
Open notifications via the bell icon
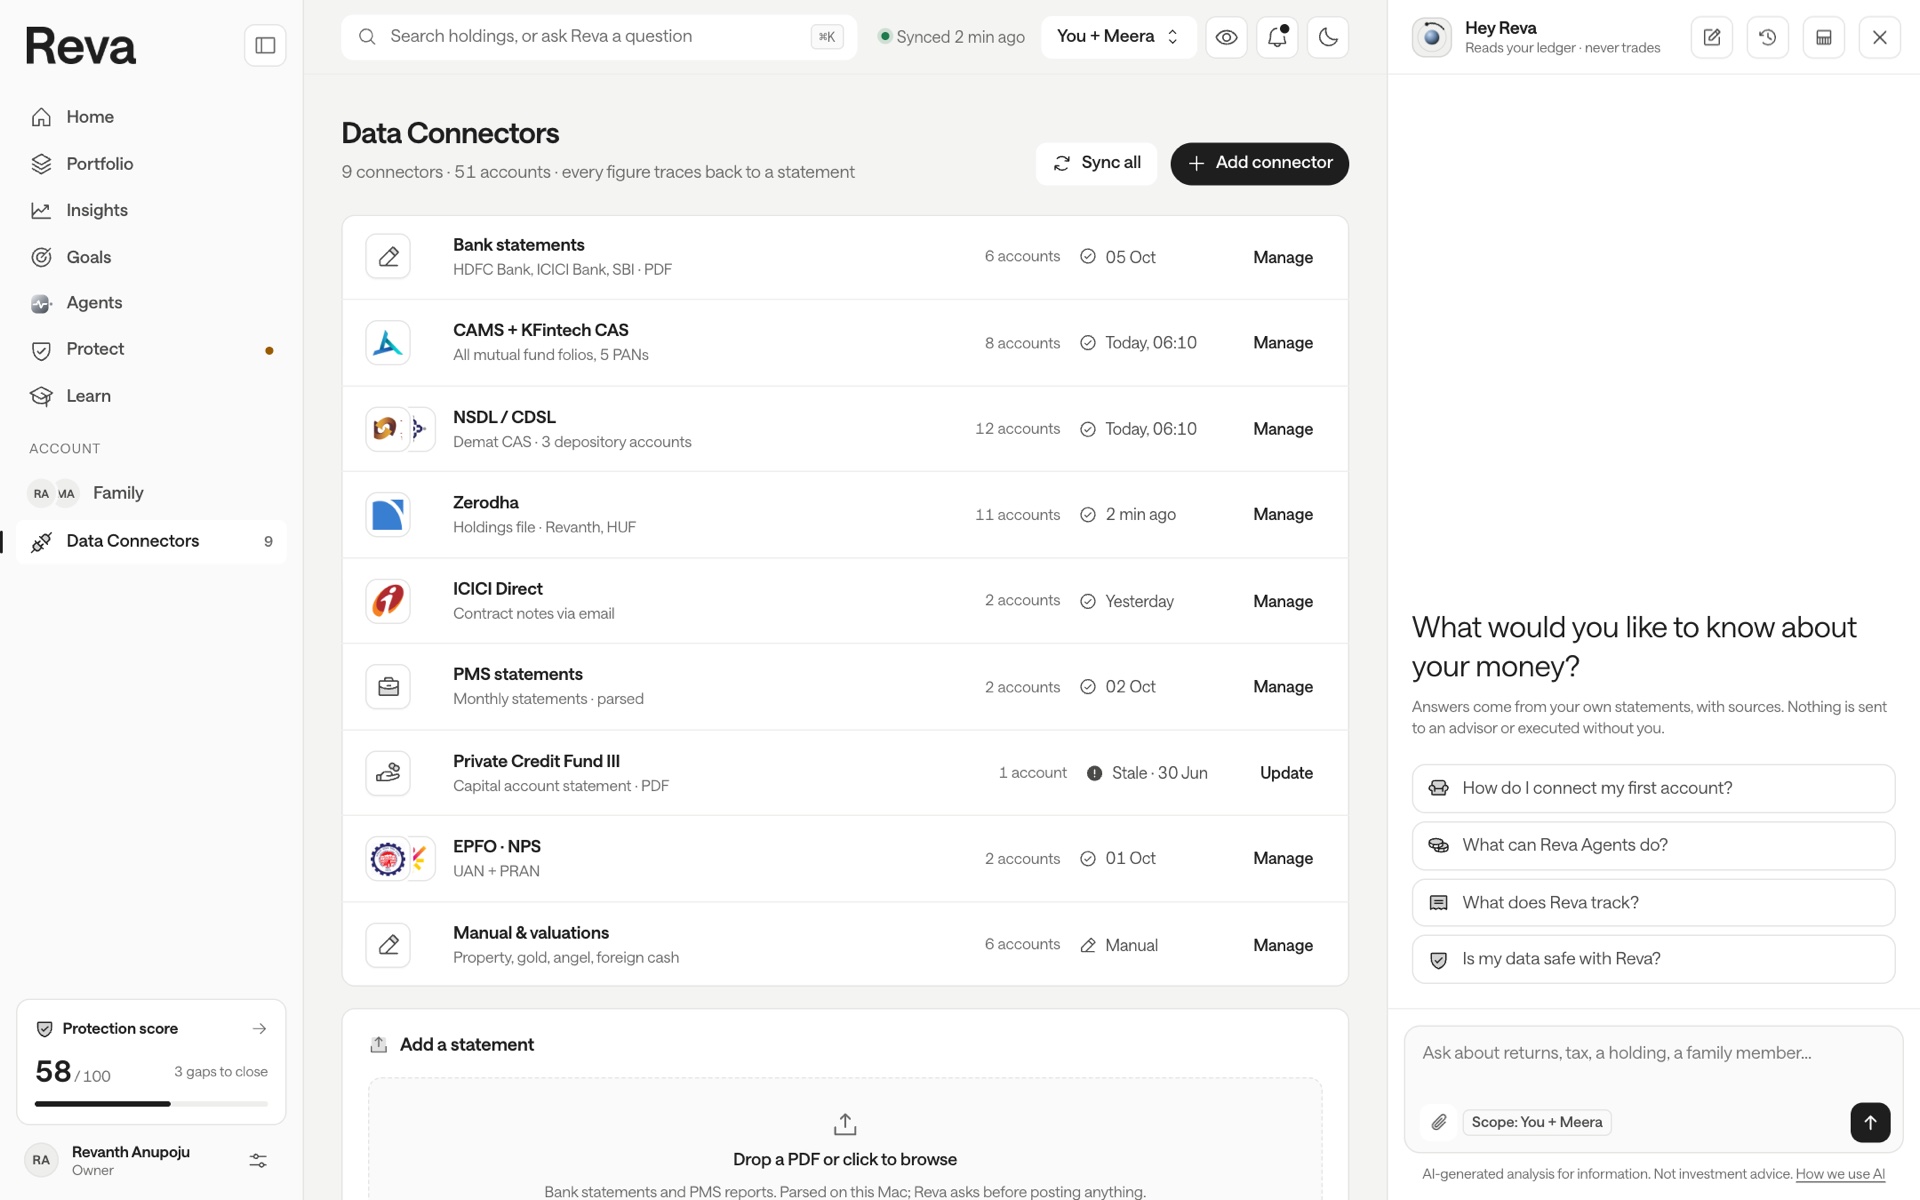[x=1277, y=37]
